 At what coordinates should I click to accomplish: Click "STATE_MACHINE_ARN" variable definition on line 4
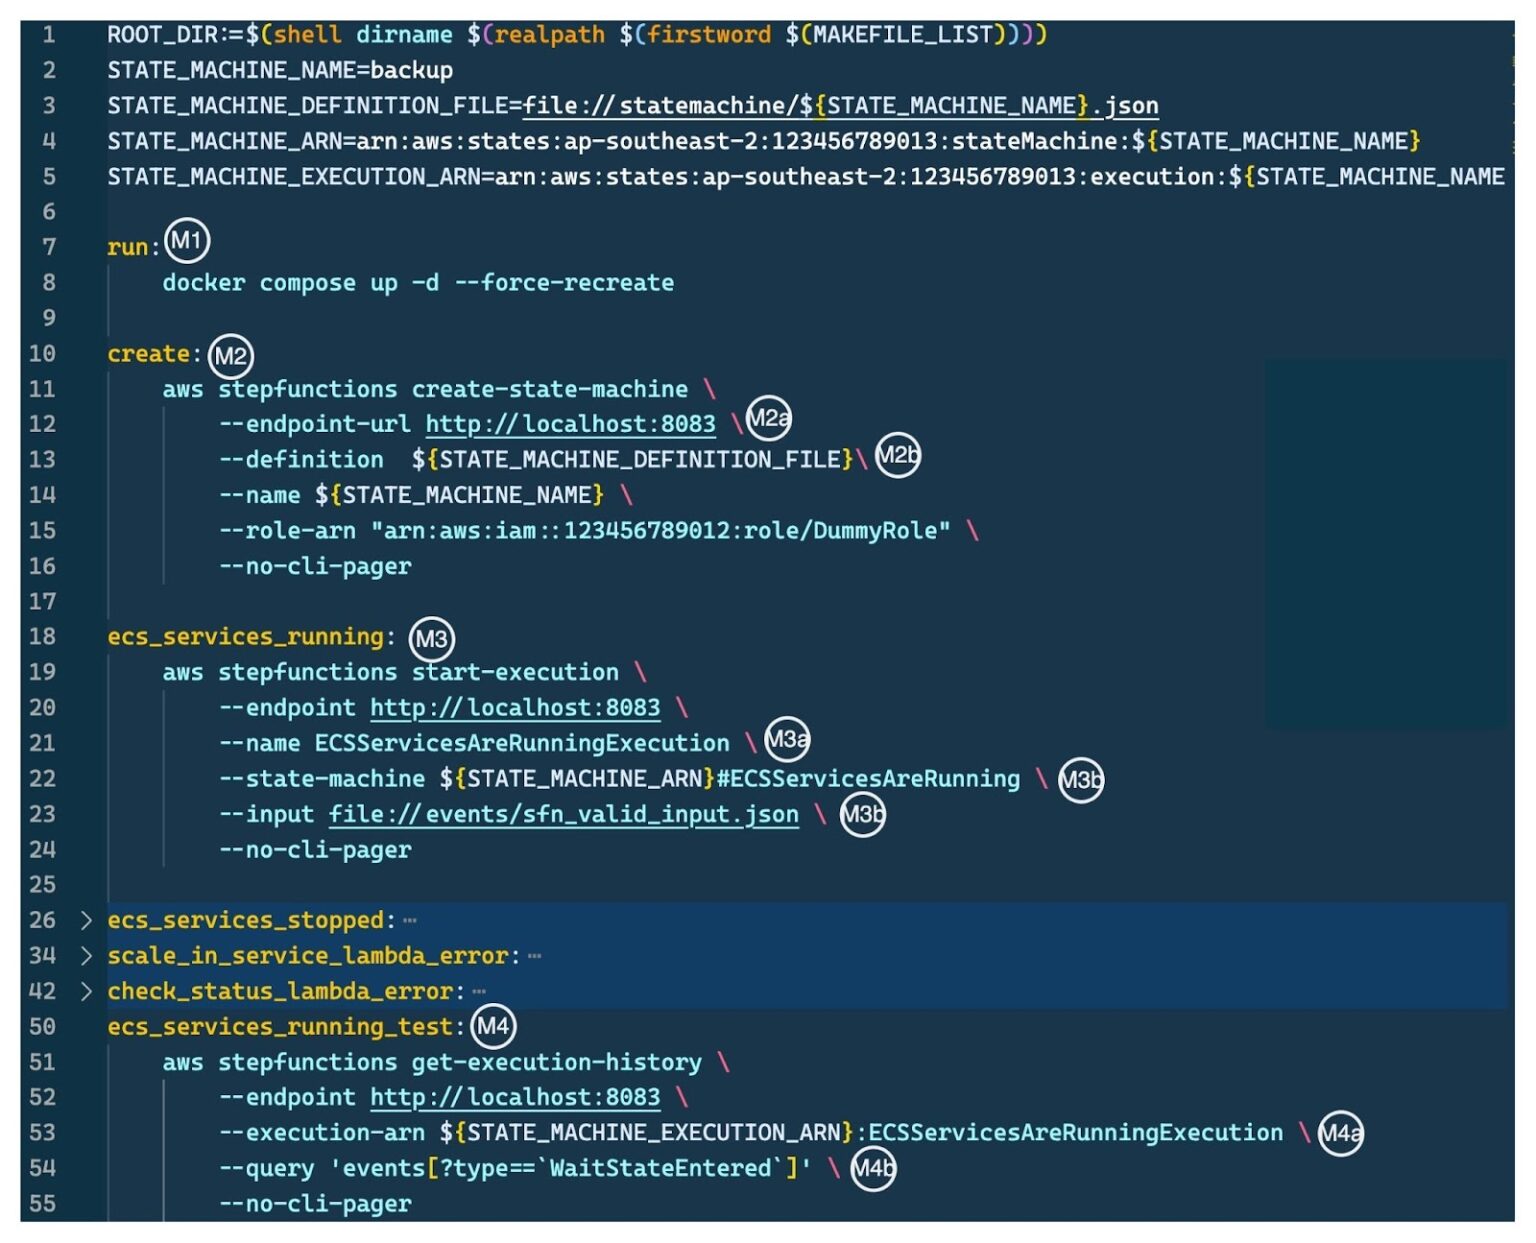[224, 141]
